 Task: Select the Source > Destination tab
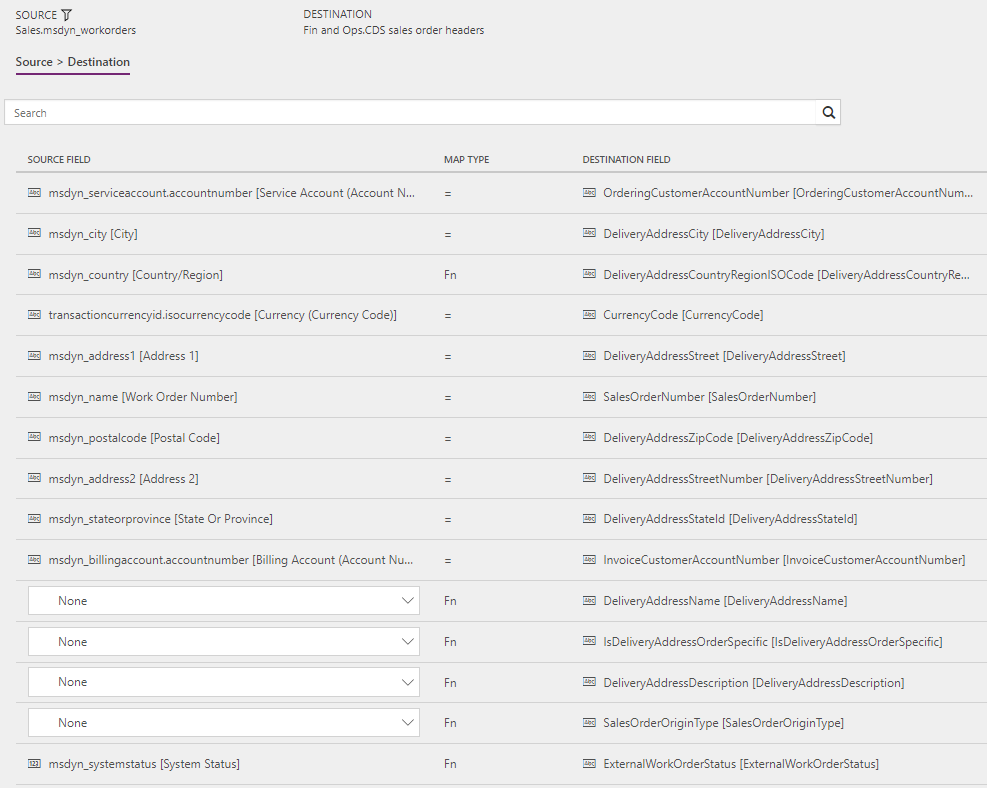[72, 62]
